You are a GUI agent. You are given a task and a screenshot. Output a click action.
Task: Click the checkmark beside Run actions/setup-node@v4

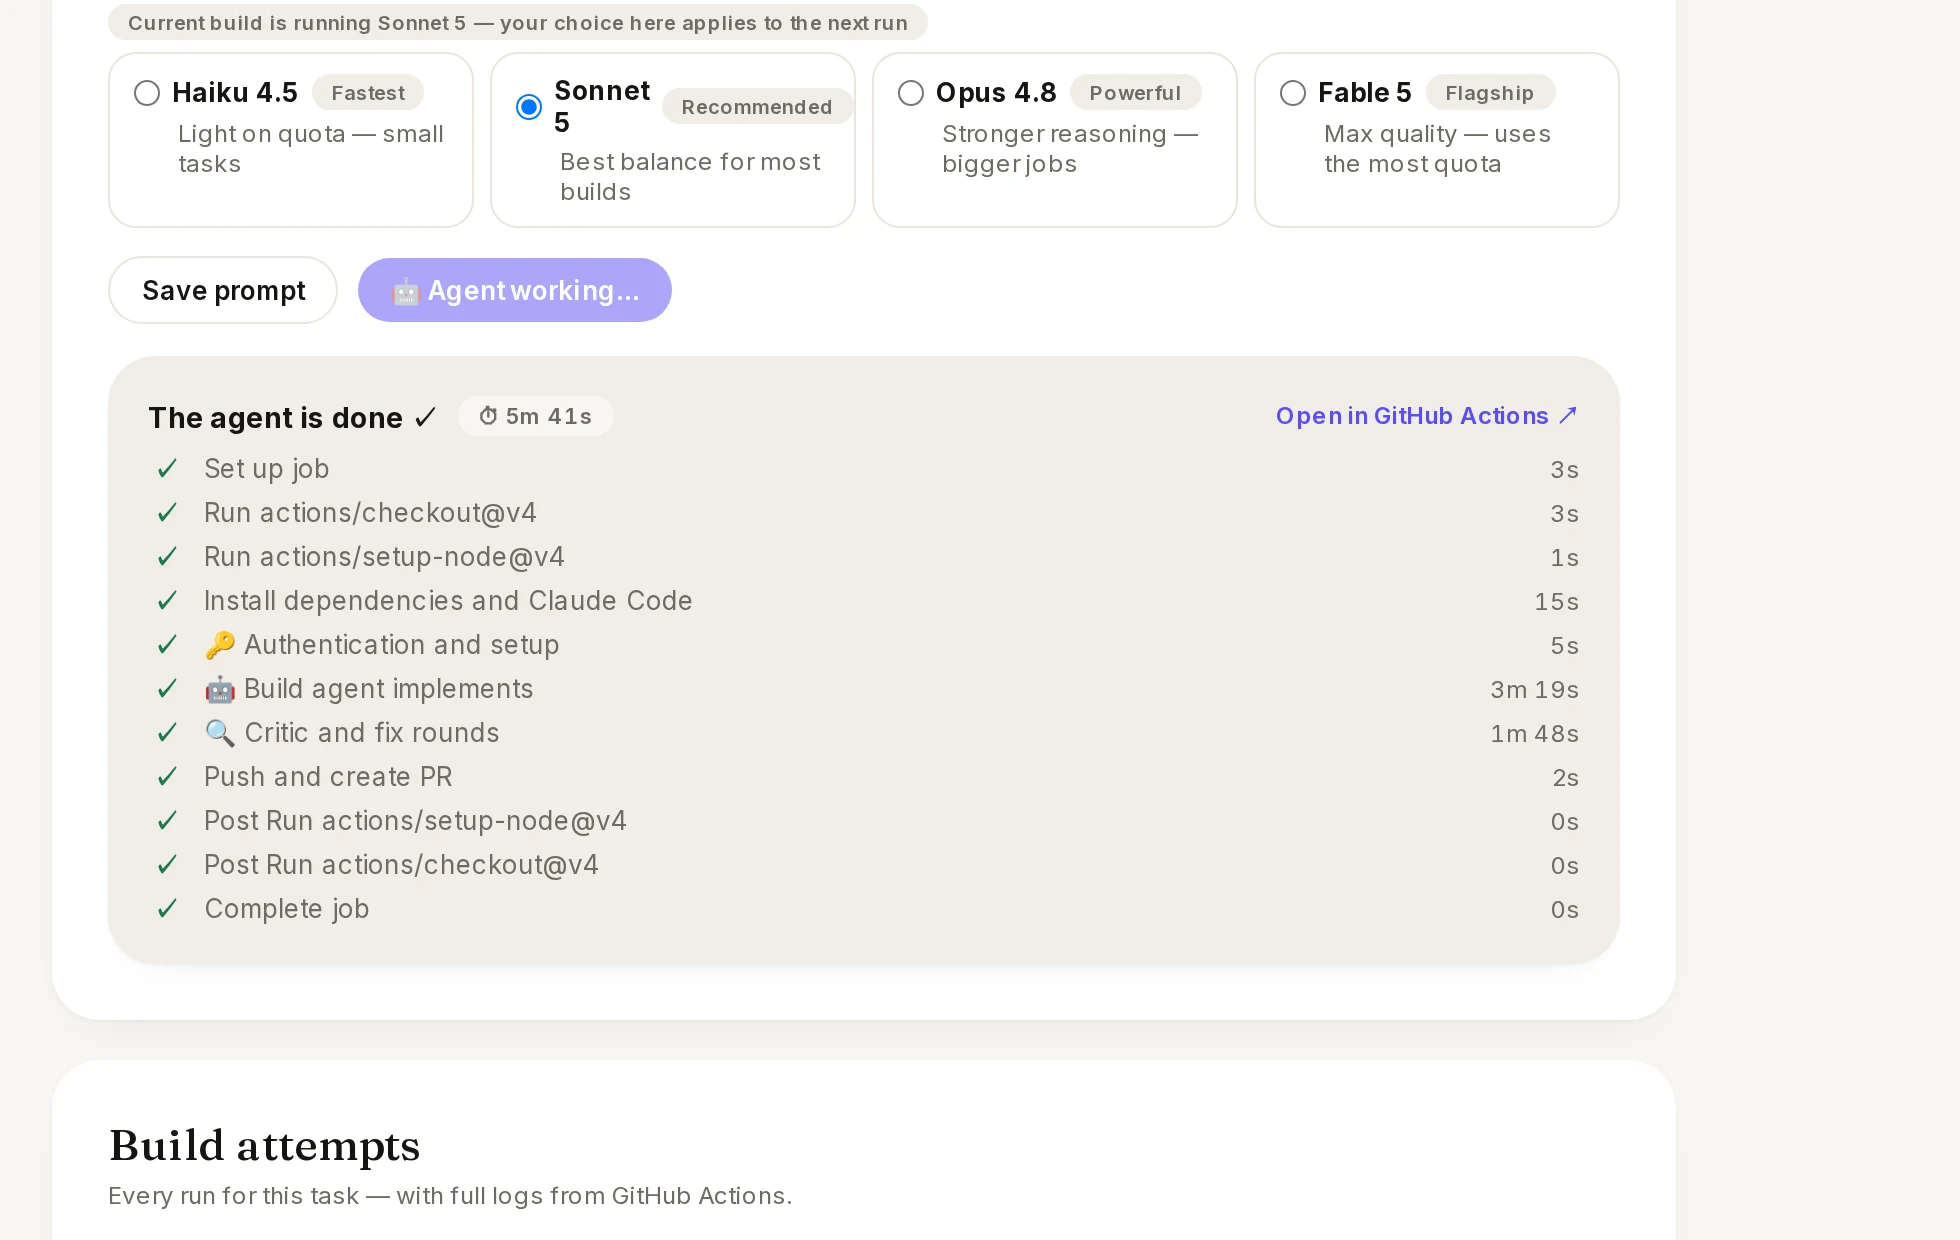click(x=167, y=557)
